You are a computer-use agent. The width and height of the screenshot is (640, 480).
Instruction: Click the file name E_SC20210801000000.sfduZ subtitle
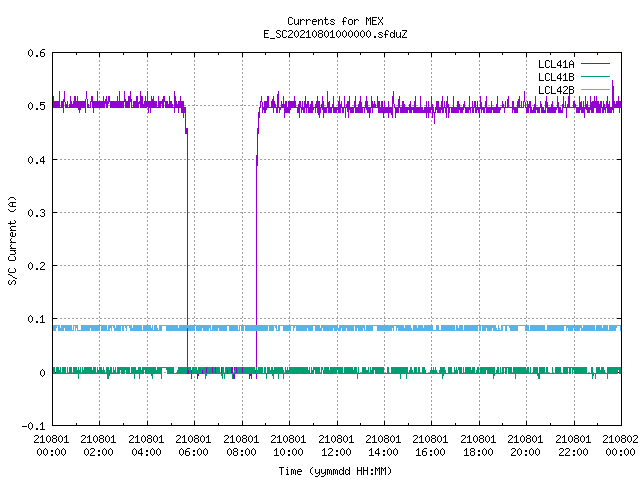coord(335,34)
